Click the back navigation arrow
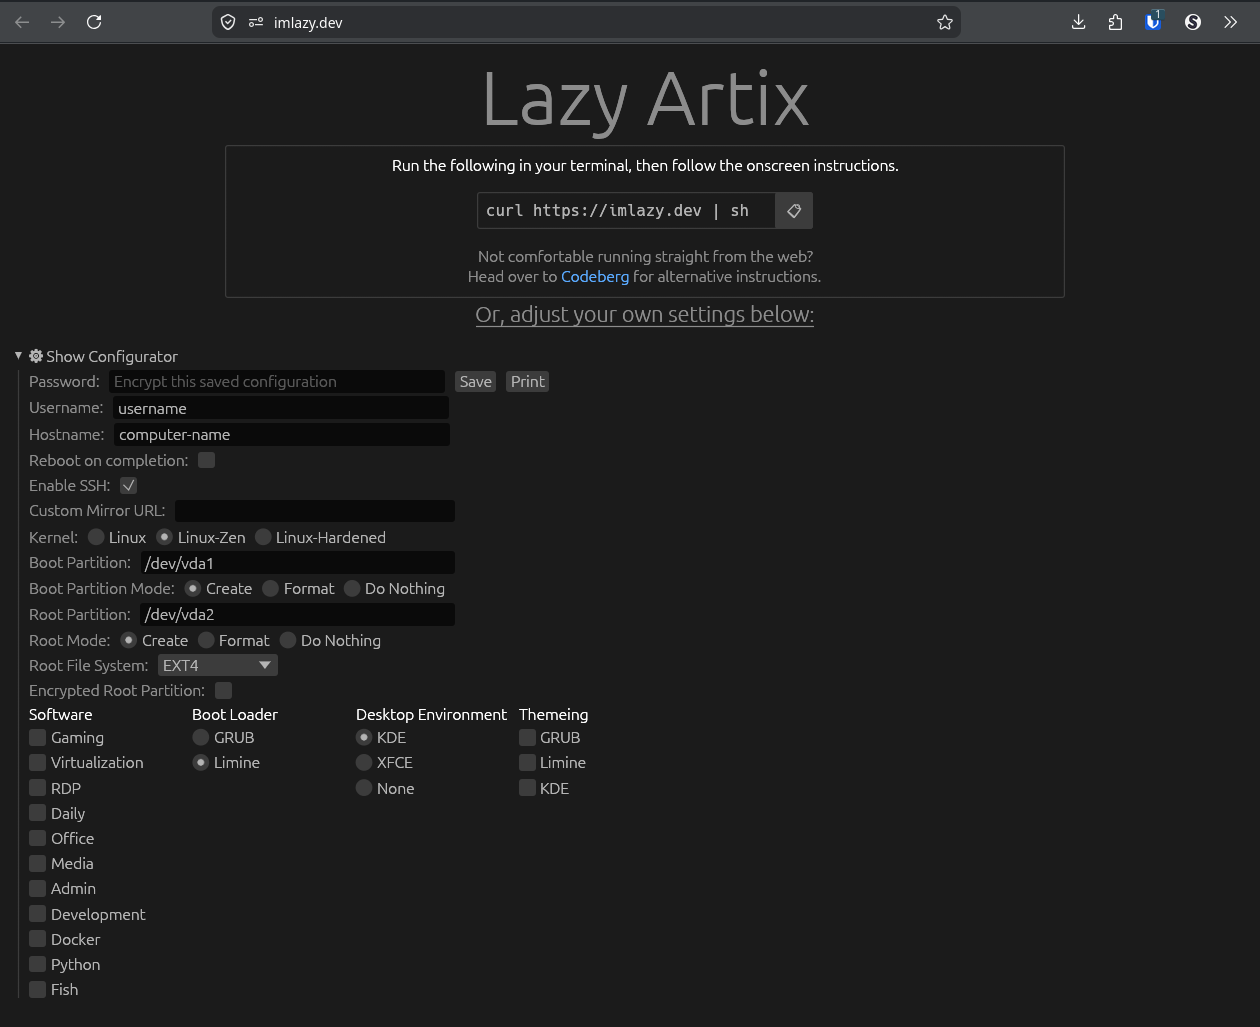The image size is (1260, 1027). [22, 22]
